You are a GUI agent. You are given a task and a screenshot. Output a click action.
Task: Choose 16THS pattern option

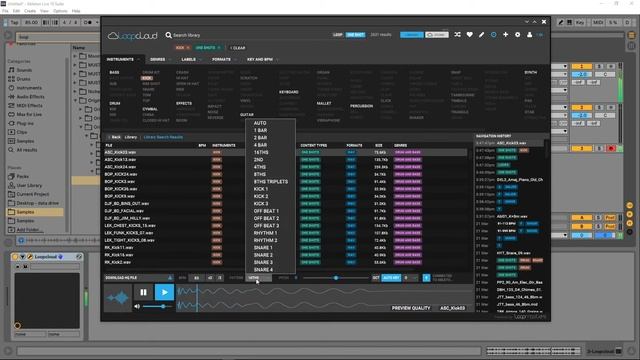coord(261,152)
